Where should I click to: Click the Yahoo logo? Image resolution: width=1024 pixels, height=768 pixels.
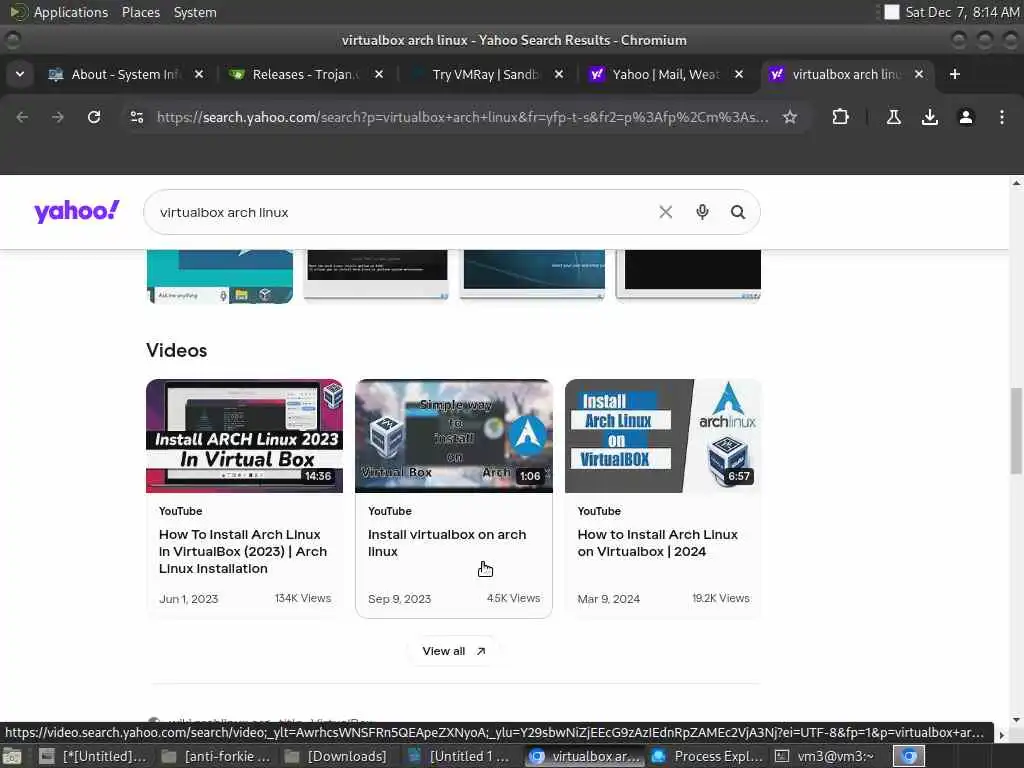pyautogui.click(x=76, y=212)
